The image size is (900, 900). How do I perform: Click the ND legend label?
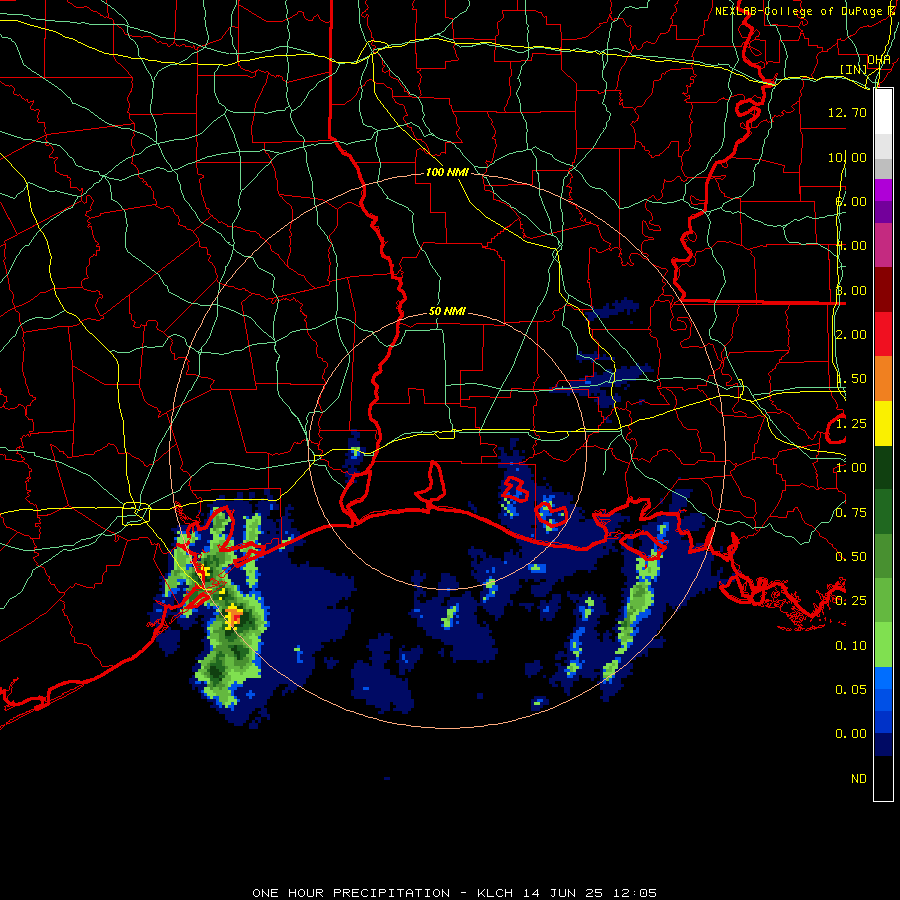[859, 778]
